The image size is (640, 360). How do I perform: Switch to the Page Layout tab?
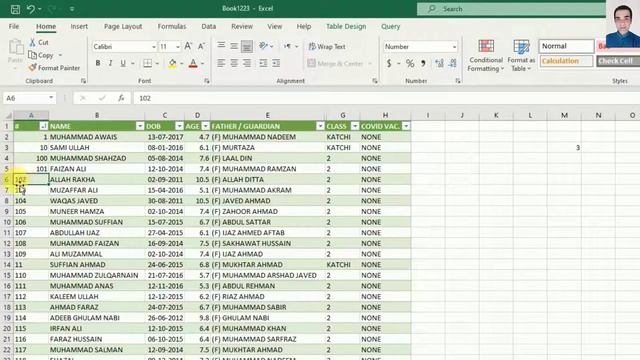click(123, 26)
